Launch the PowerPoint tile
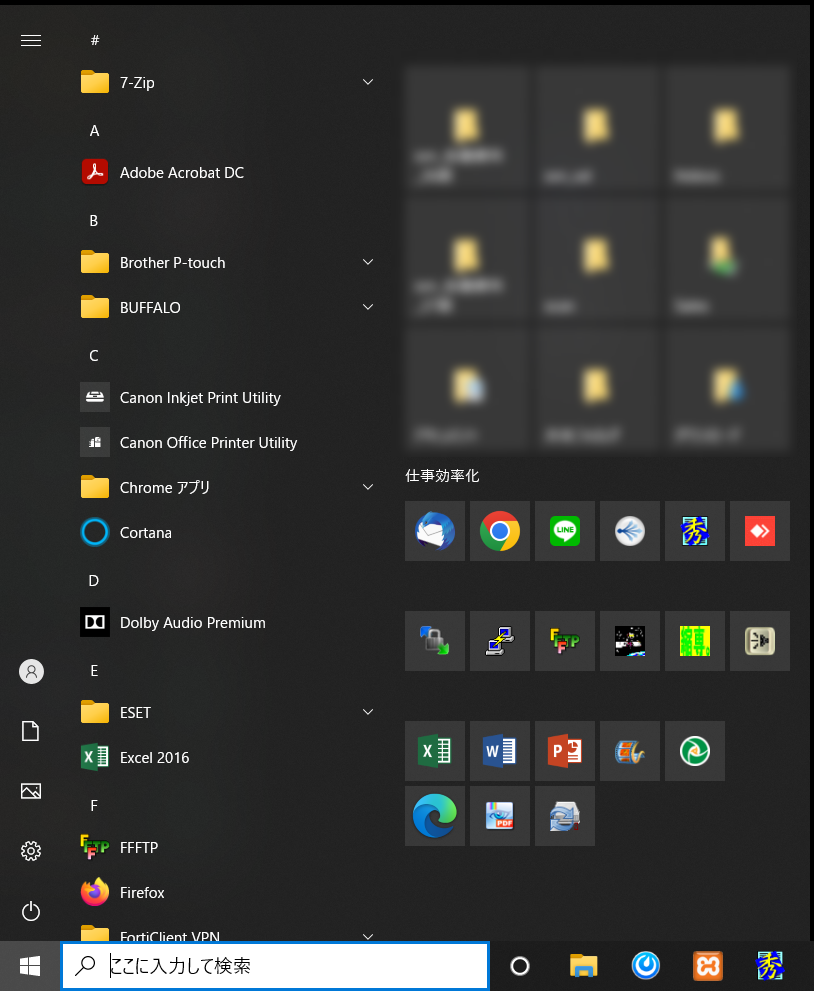 click(x=565, y=751)
